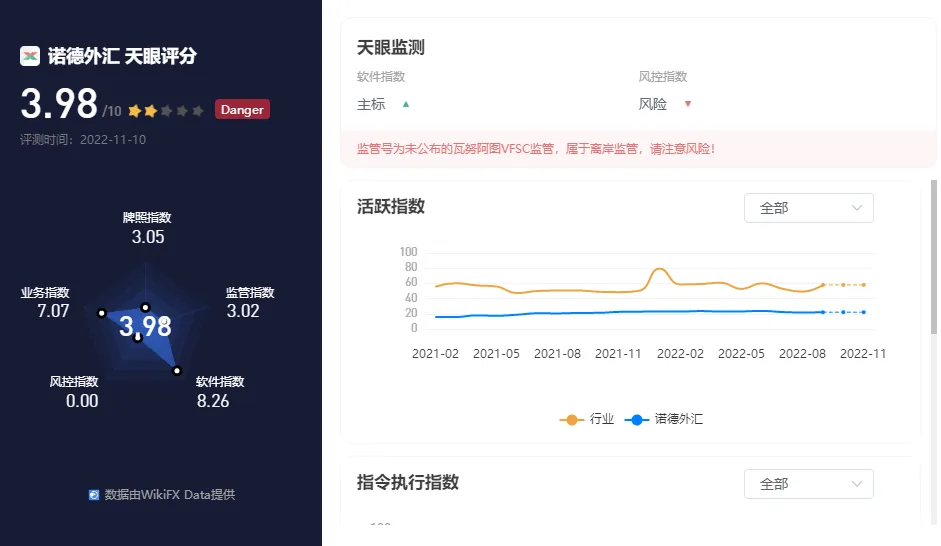The height and width of the screenshot is (546, 941).
Task: Click the 风险 risk control status
Action: click(x=652, y=104)
